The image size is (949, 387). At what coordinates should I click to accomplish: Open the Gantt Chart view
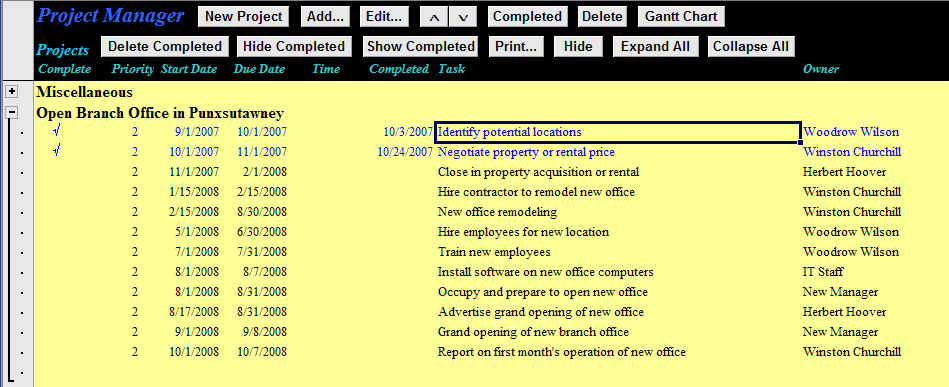click(x=681, y=17)
